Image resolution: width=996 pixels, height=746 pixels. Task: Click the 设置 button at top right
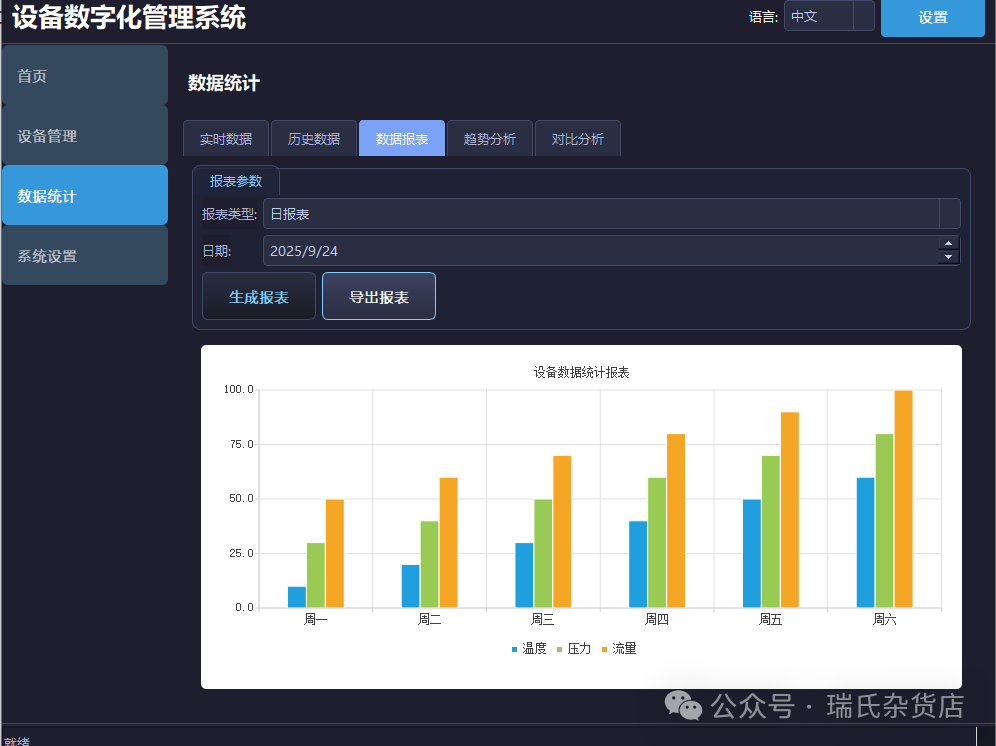[x=932, y=17]
